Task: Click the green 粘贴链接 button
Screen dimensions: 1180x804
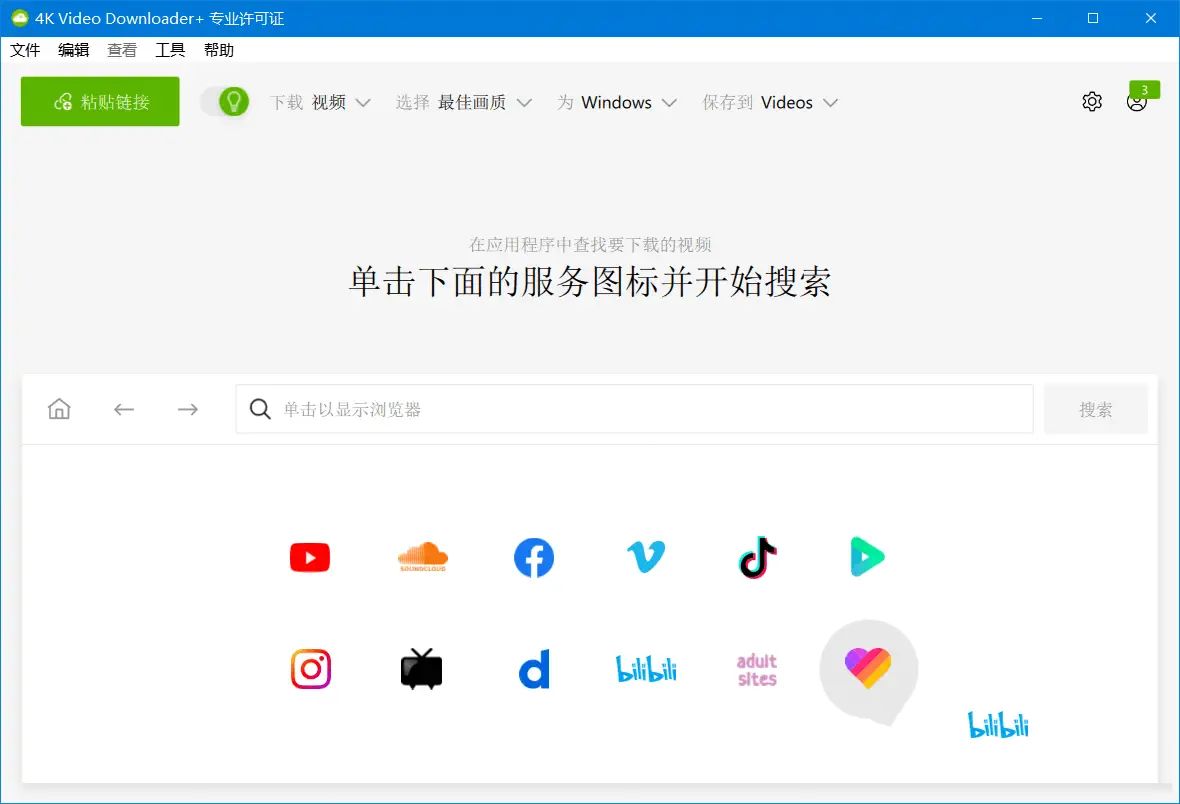Action: pos(99,101)
